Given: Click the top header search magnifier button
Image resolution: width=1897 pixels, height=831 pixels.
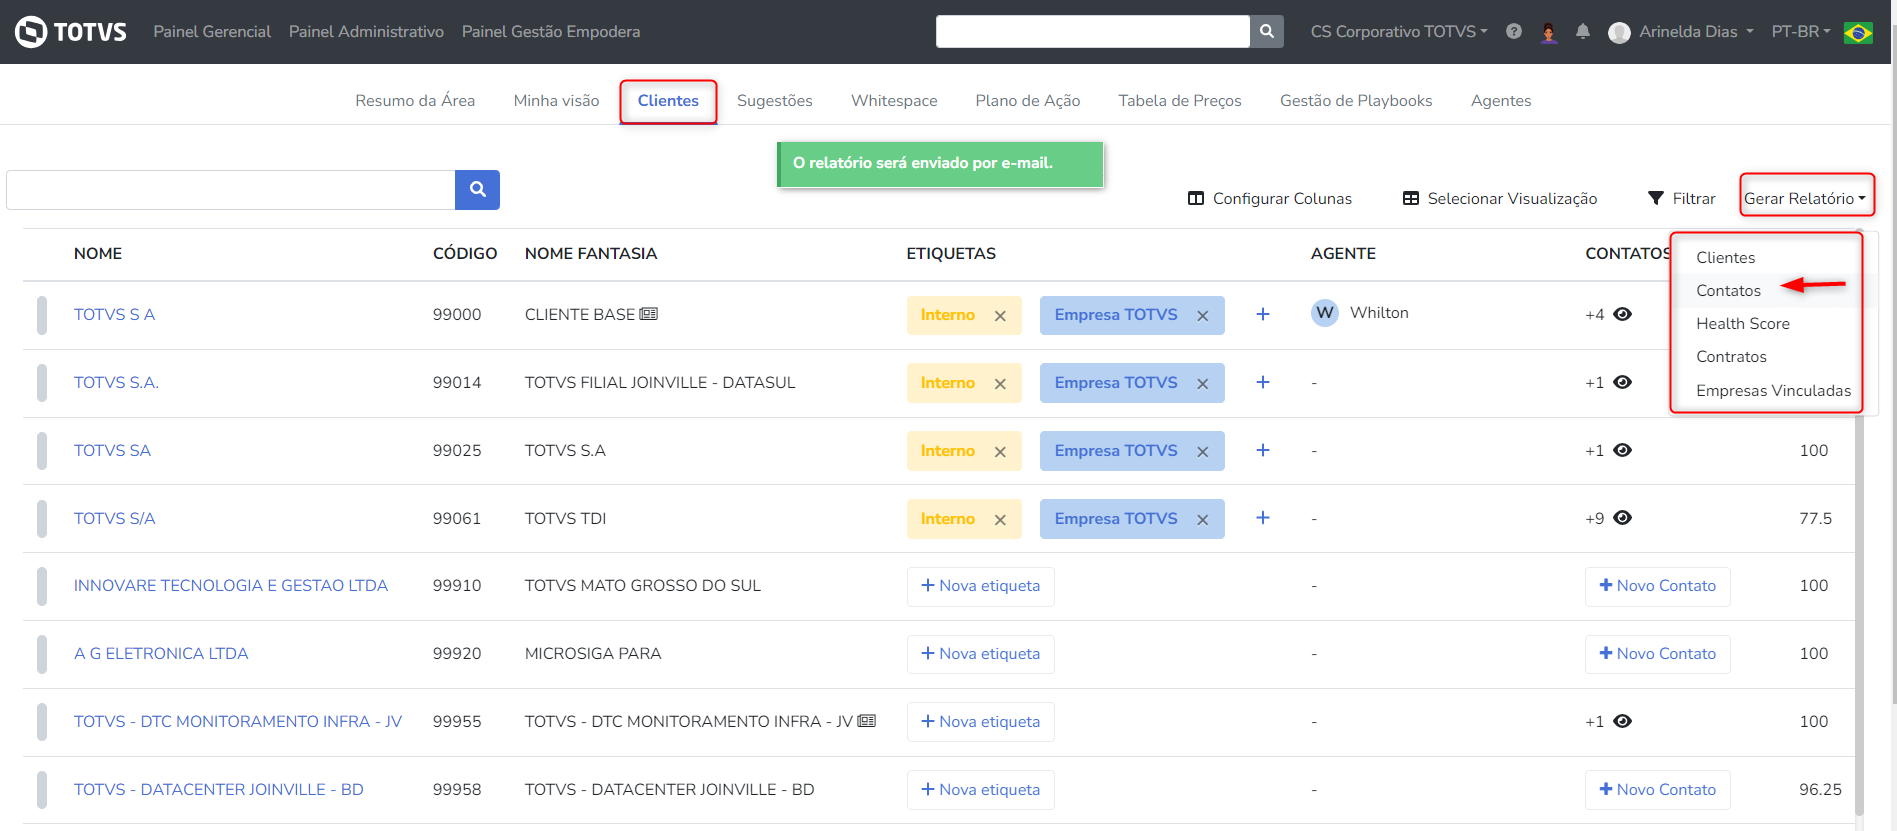Looking at the screenshot, I should point(1267,31).
